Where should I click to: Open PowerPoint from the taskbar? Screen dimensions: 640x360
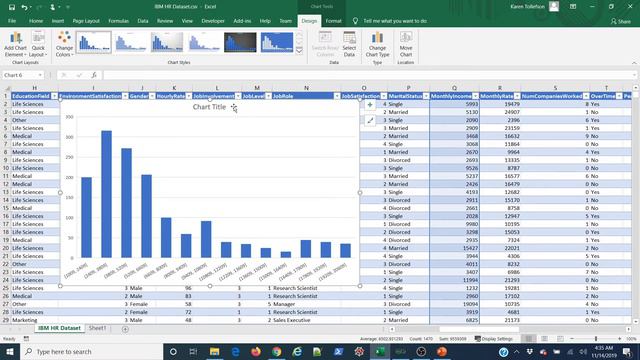click(x=442, y=351)
